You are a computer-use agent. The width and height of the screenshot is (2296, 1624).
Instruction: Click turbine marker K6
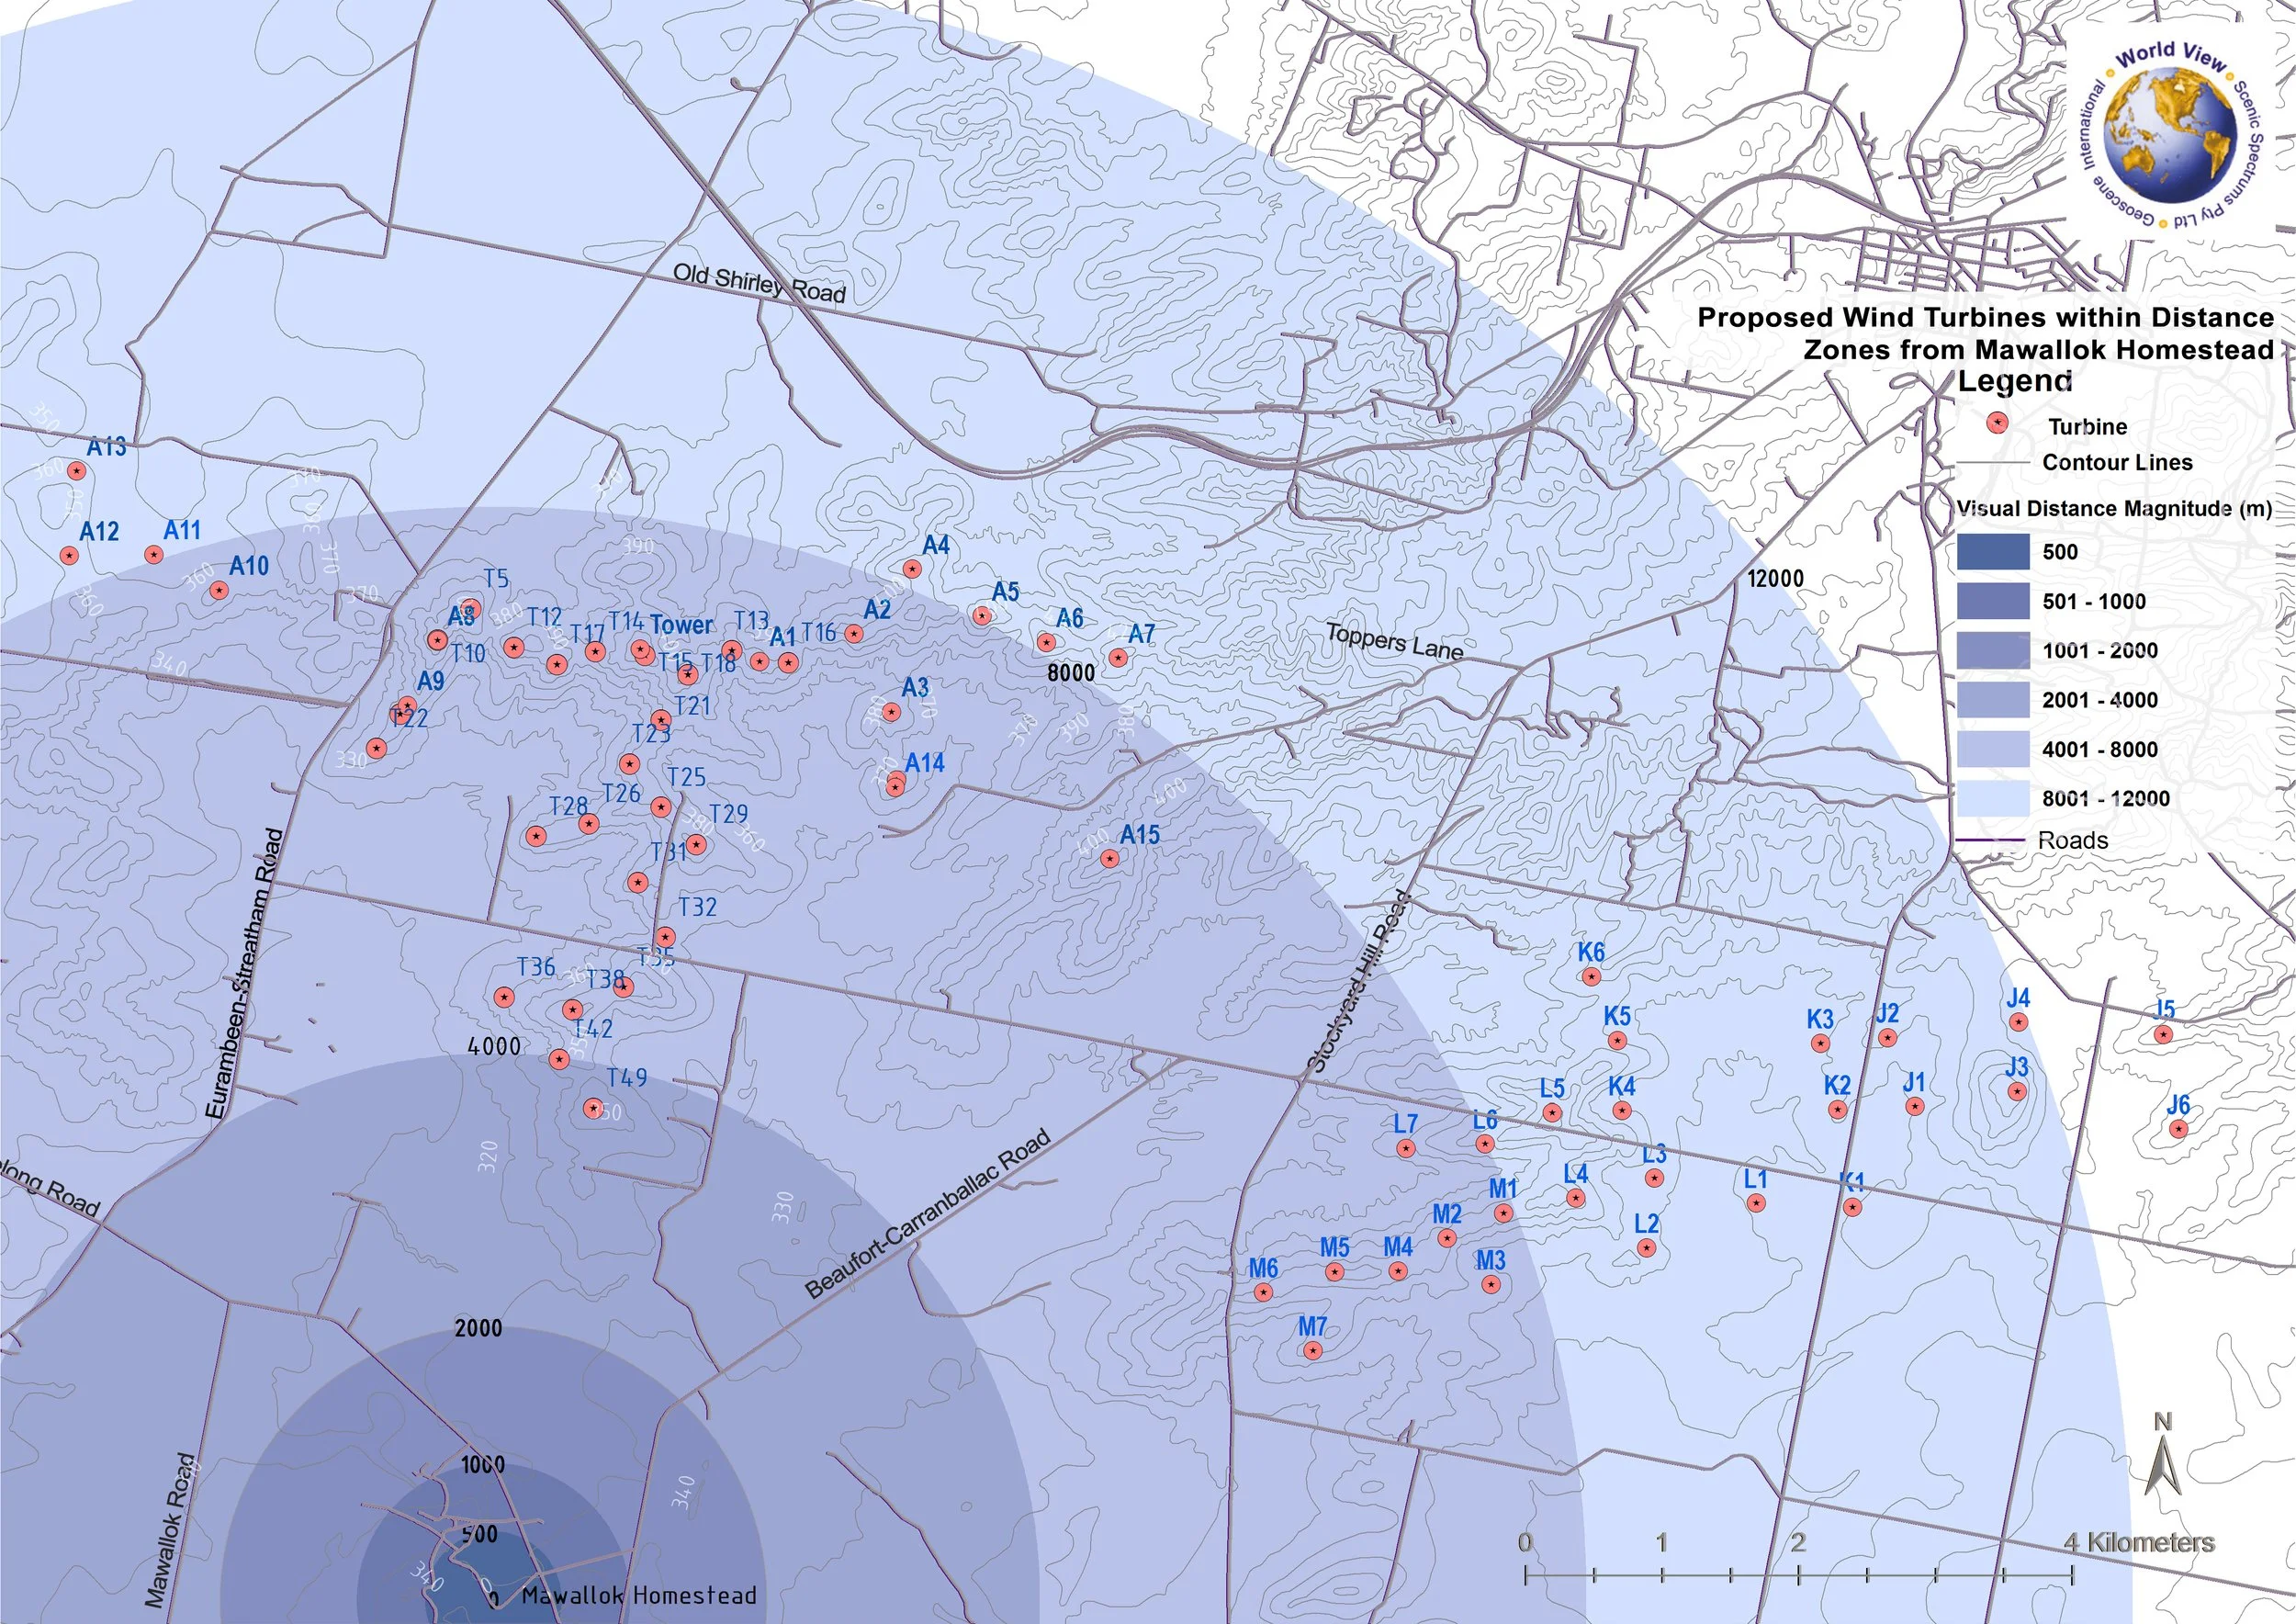(1591, 976)
